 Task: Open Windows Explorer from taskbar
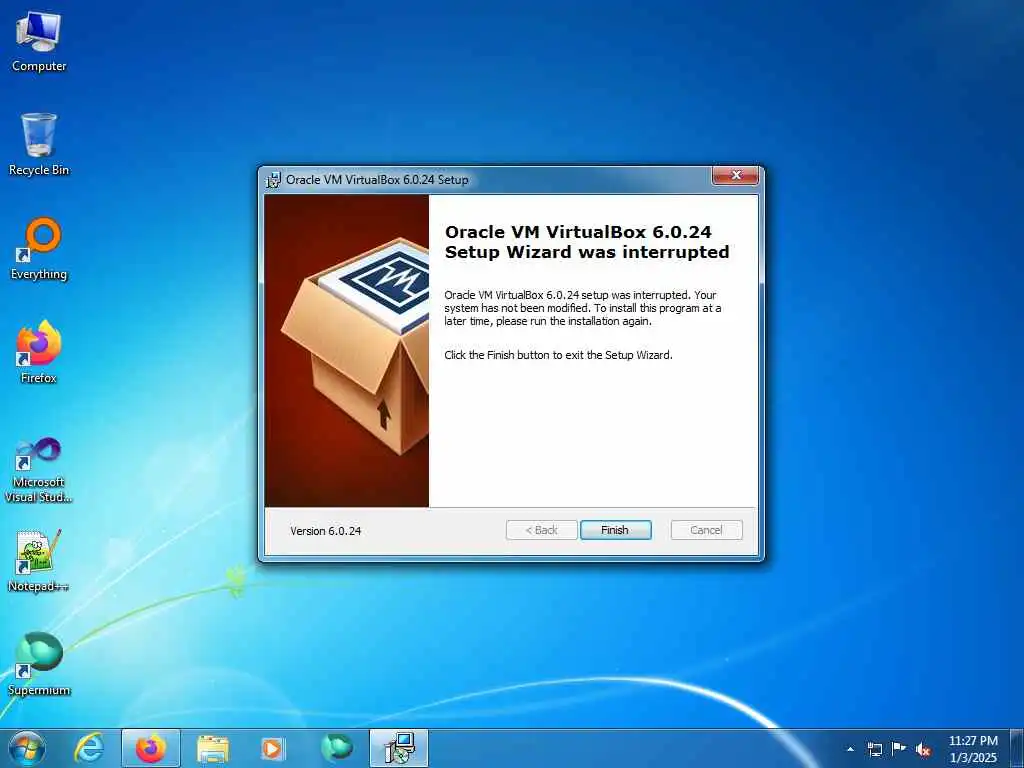click(212, 748)
